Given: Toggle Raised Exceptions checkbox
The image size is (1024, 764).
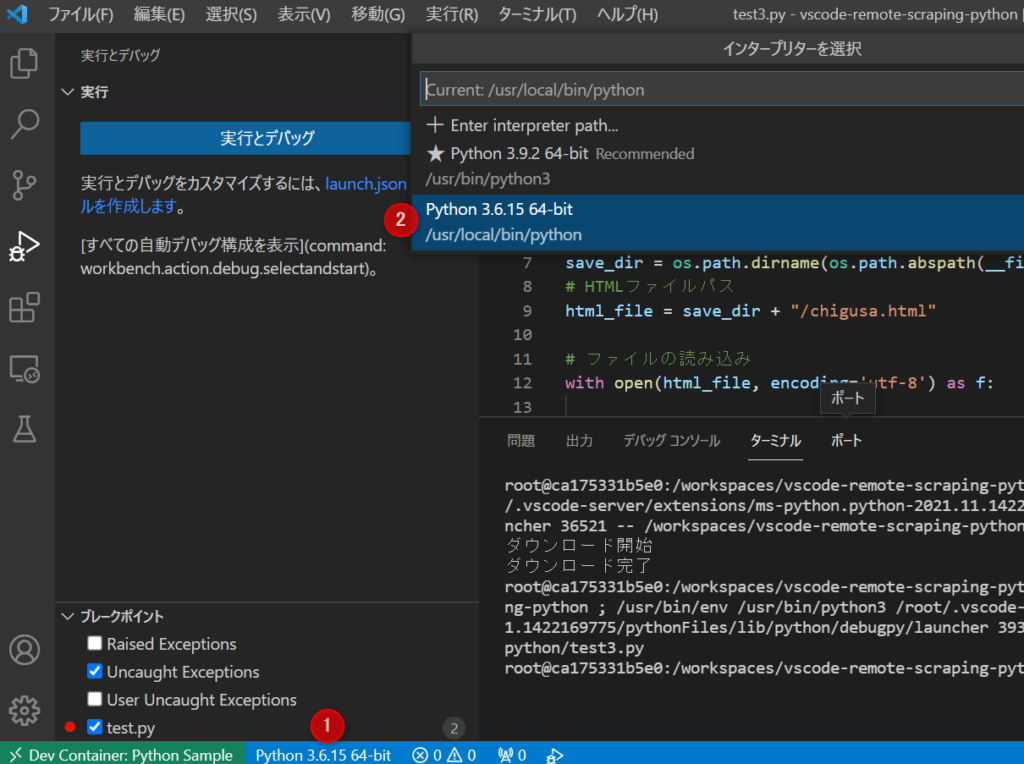Looking at the screenshot, I should coord(95,643).
